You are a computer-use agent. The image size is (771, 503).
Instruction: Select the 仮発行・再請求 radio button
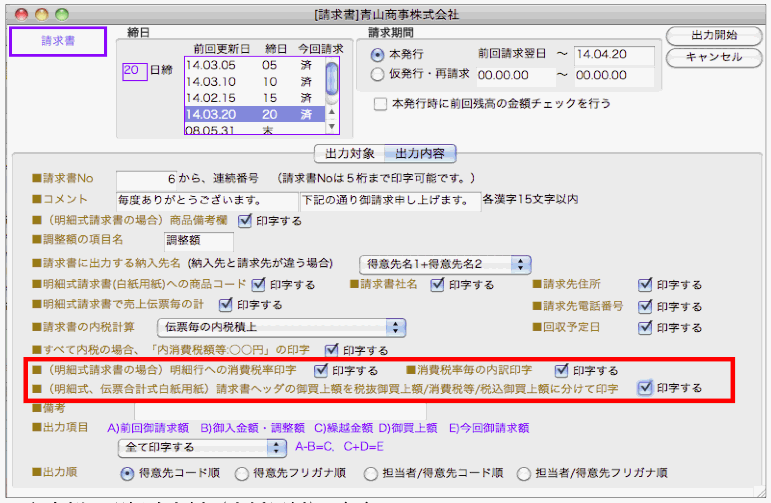pyautogui.click(x=377, y=75)
